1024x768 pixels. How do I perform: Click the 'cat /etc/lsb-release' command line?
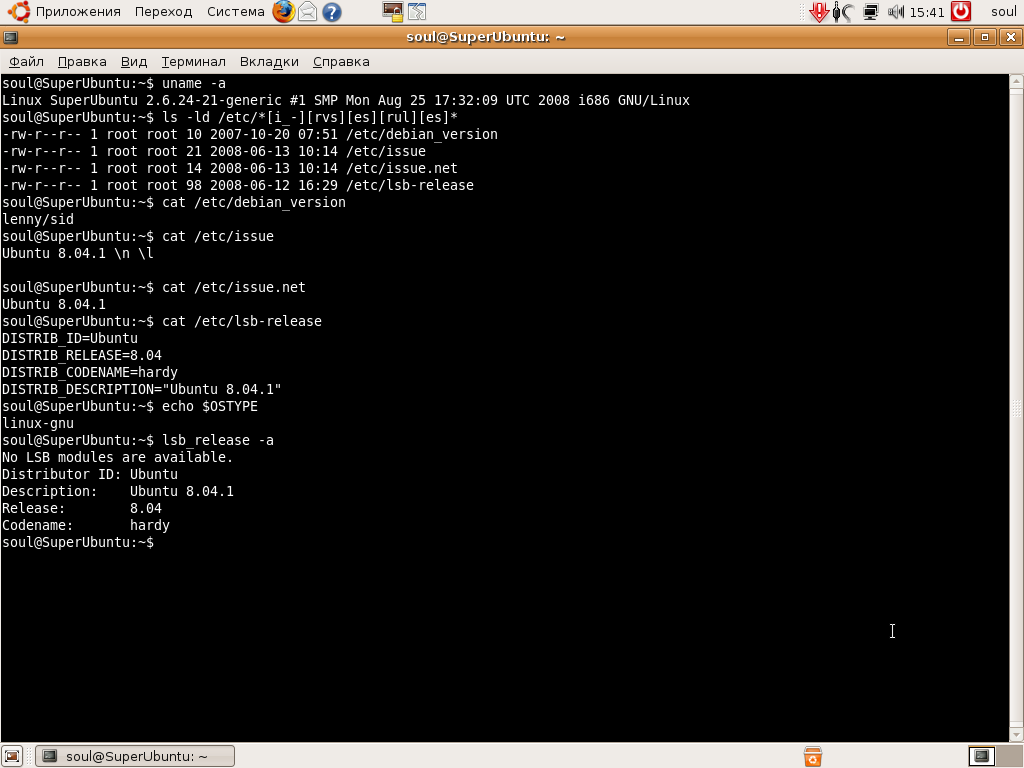point(162,321)
